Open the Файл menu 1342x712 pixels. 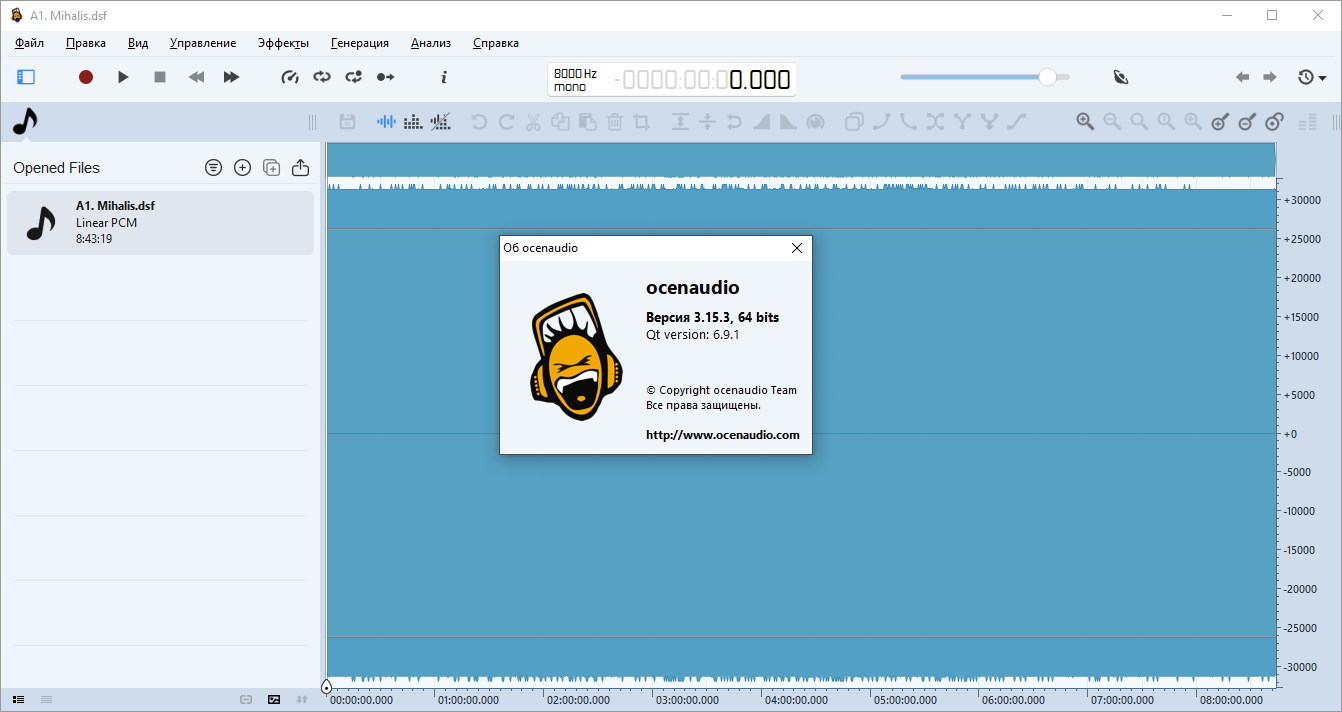[29, 43]
